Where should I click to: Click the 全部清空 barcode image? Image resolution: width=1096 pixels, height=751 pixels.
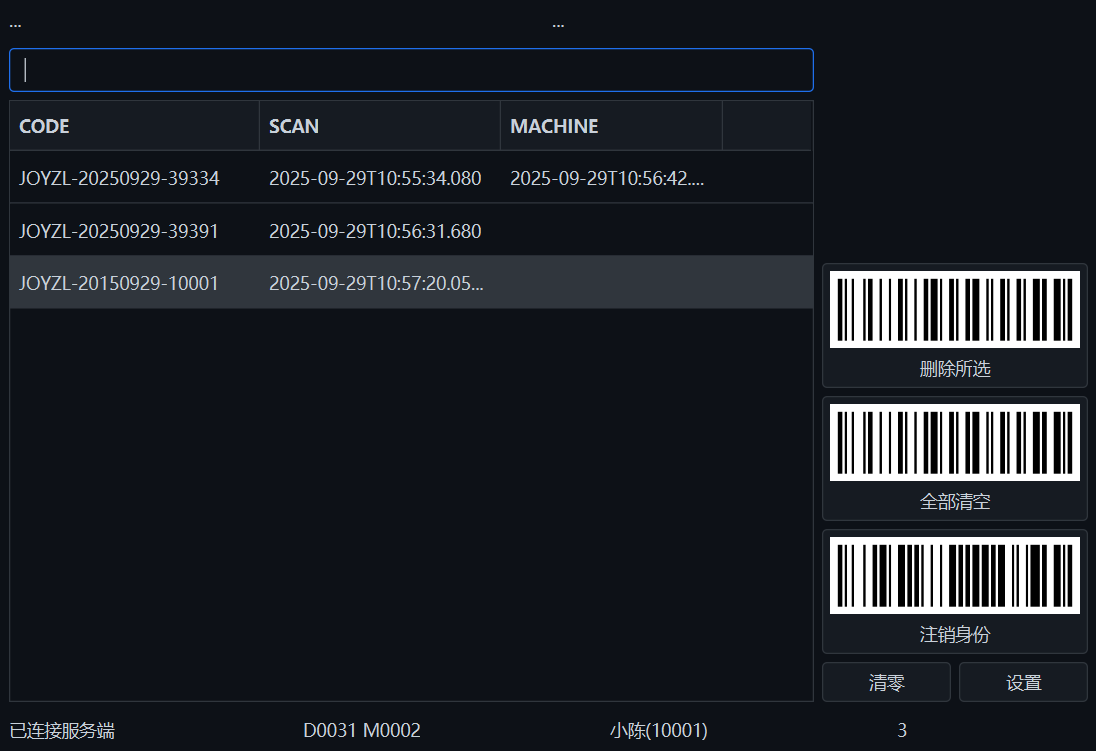[x=955, y=442]
